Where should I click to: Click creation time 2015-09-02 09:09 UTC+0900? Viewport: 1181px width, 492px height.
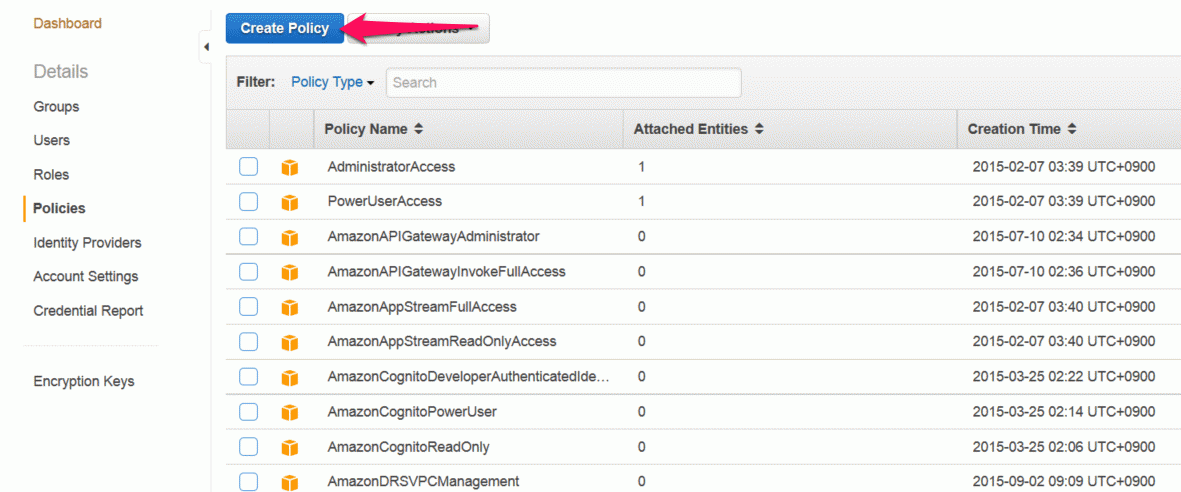[x=1064, y=481]
